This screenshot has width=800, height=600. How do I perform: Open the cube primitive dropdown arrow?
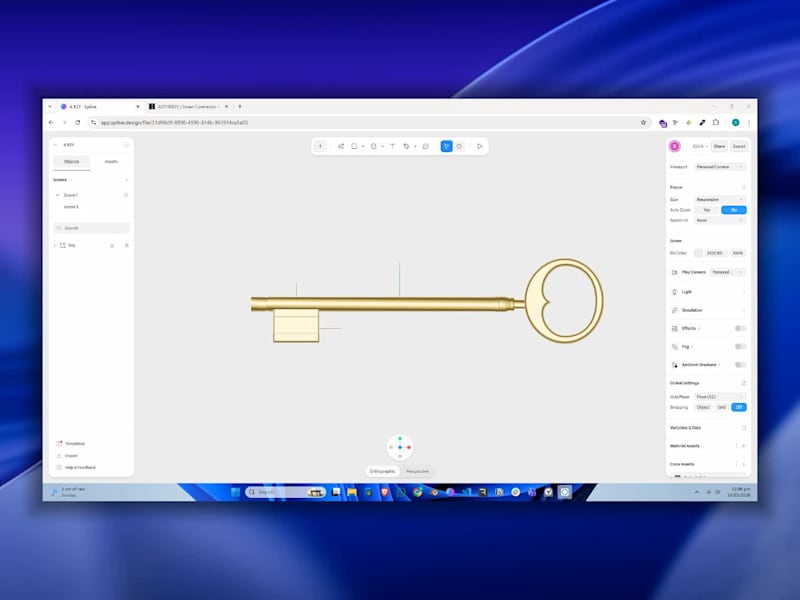[382, 147]
